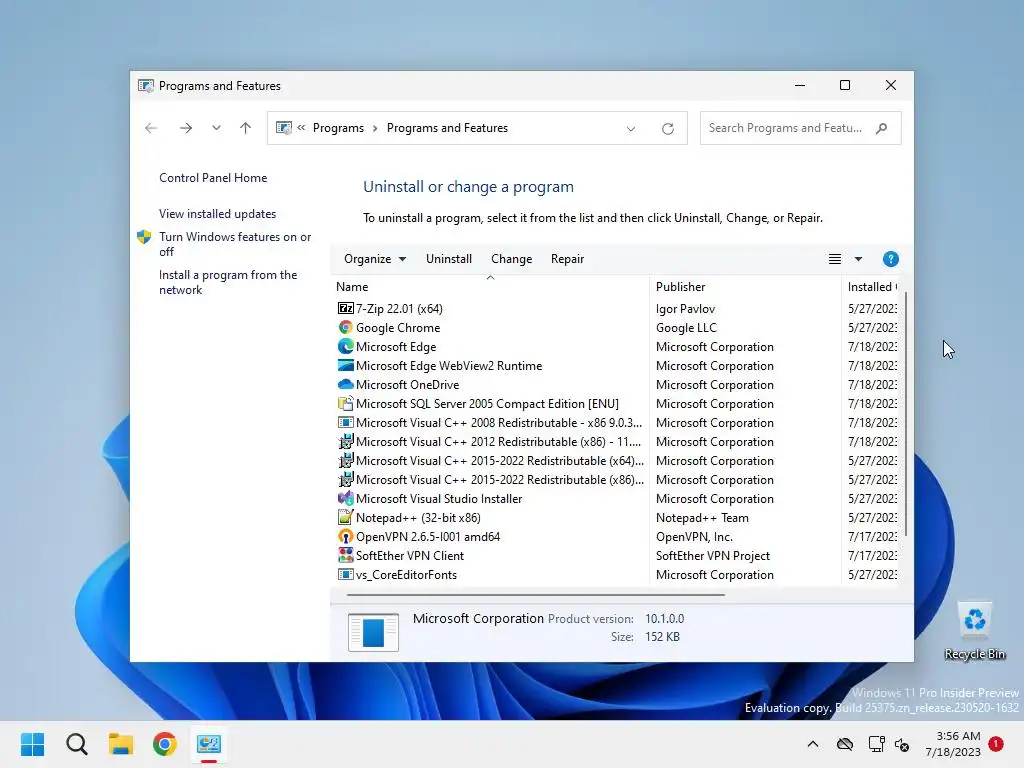
Task: Click the vs_CoreEditorFonts icon
Action: tap(345, 575)
